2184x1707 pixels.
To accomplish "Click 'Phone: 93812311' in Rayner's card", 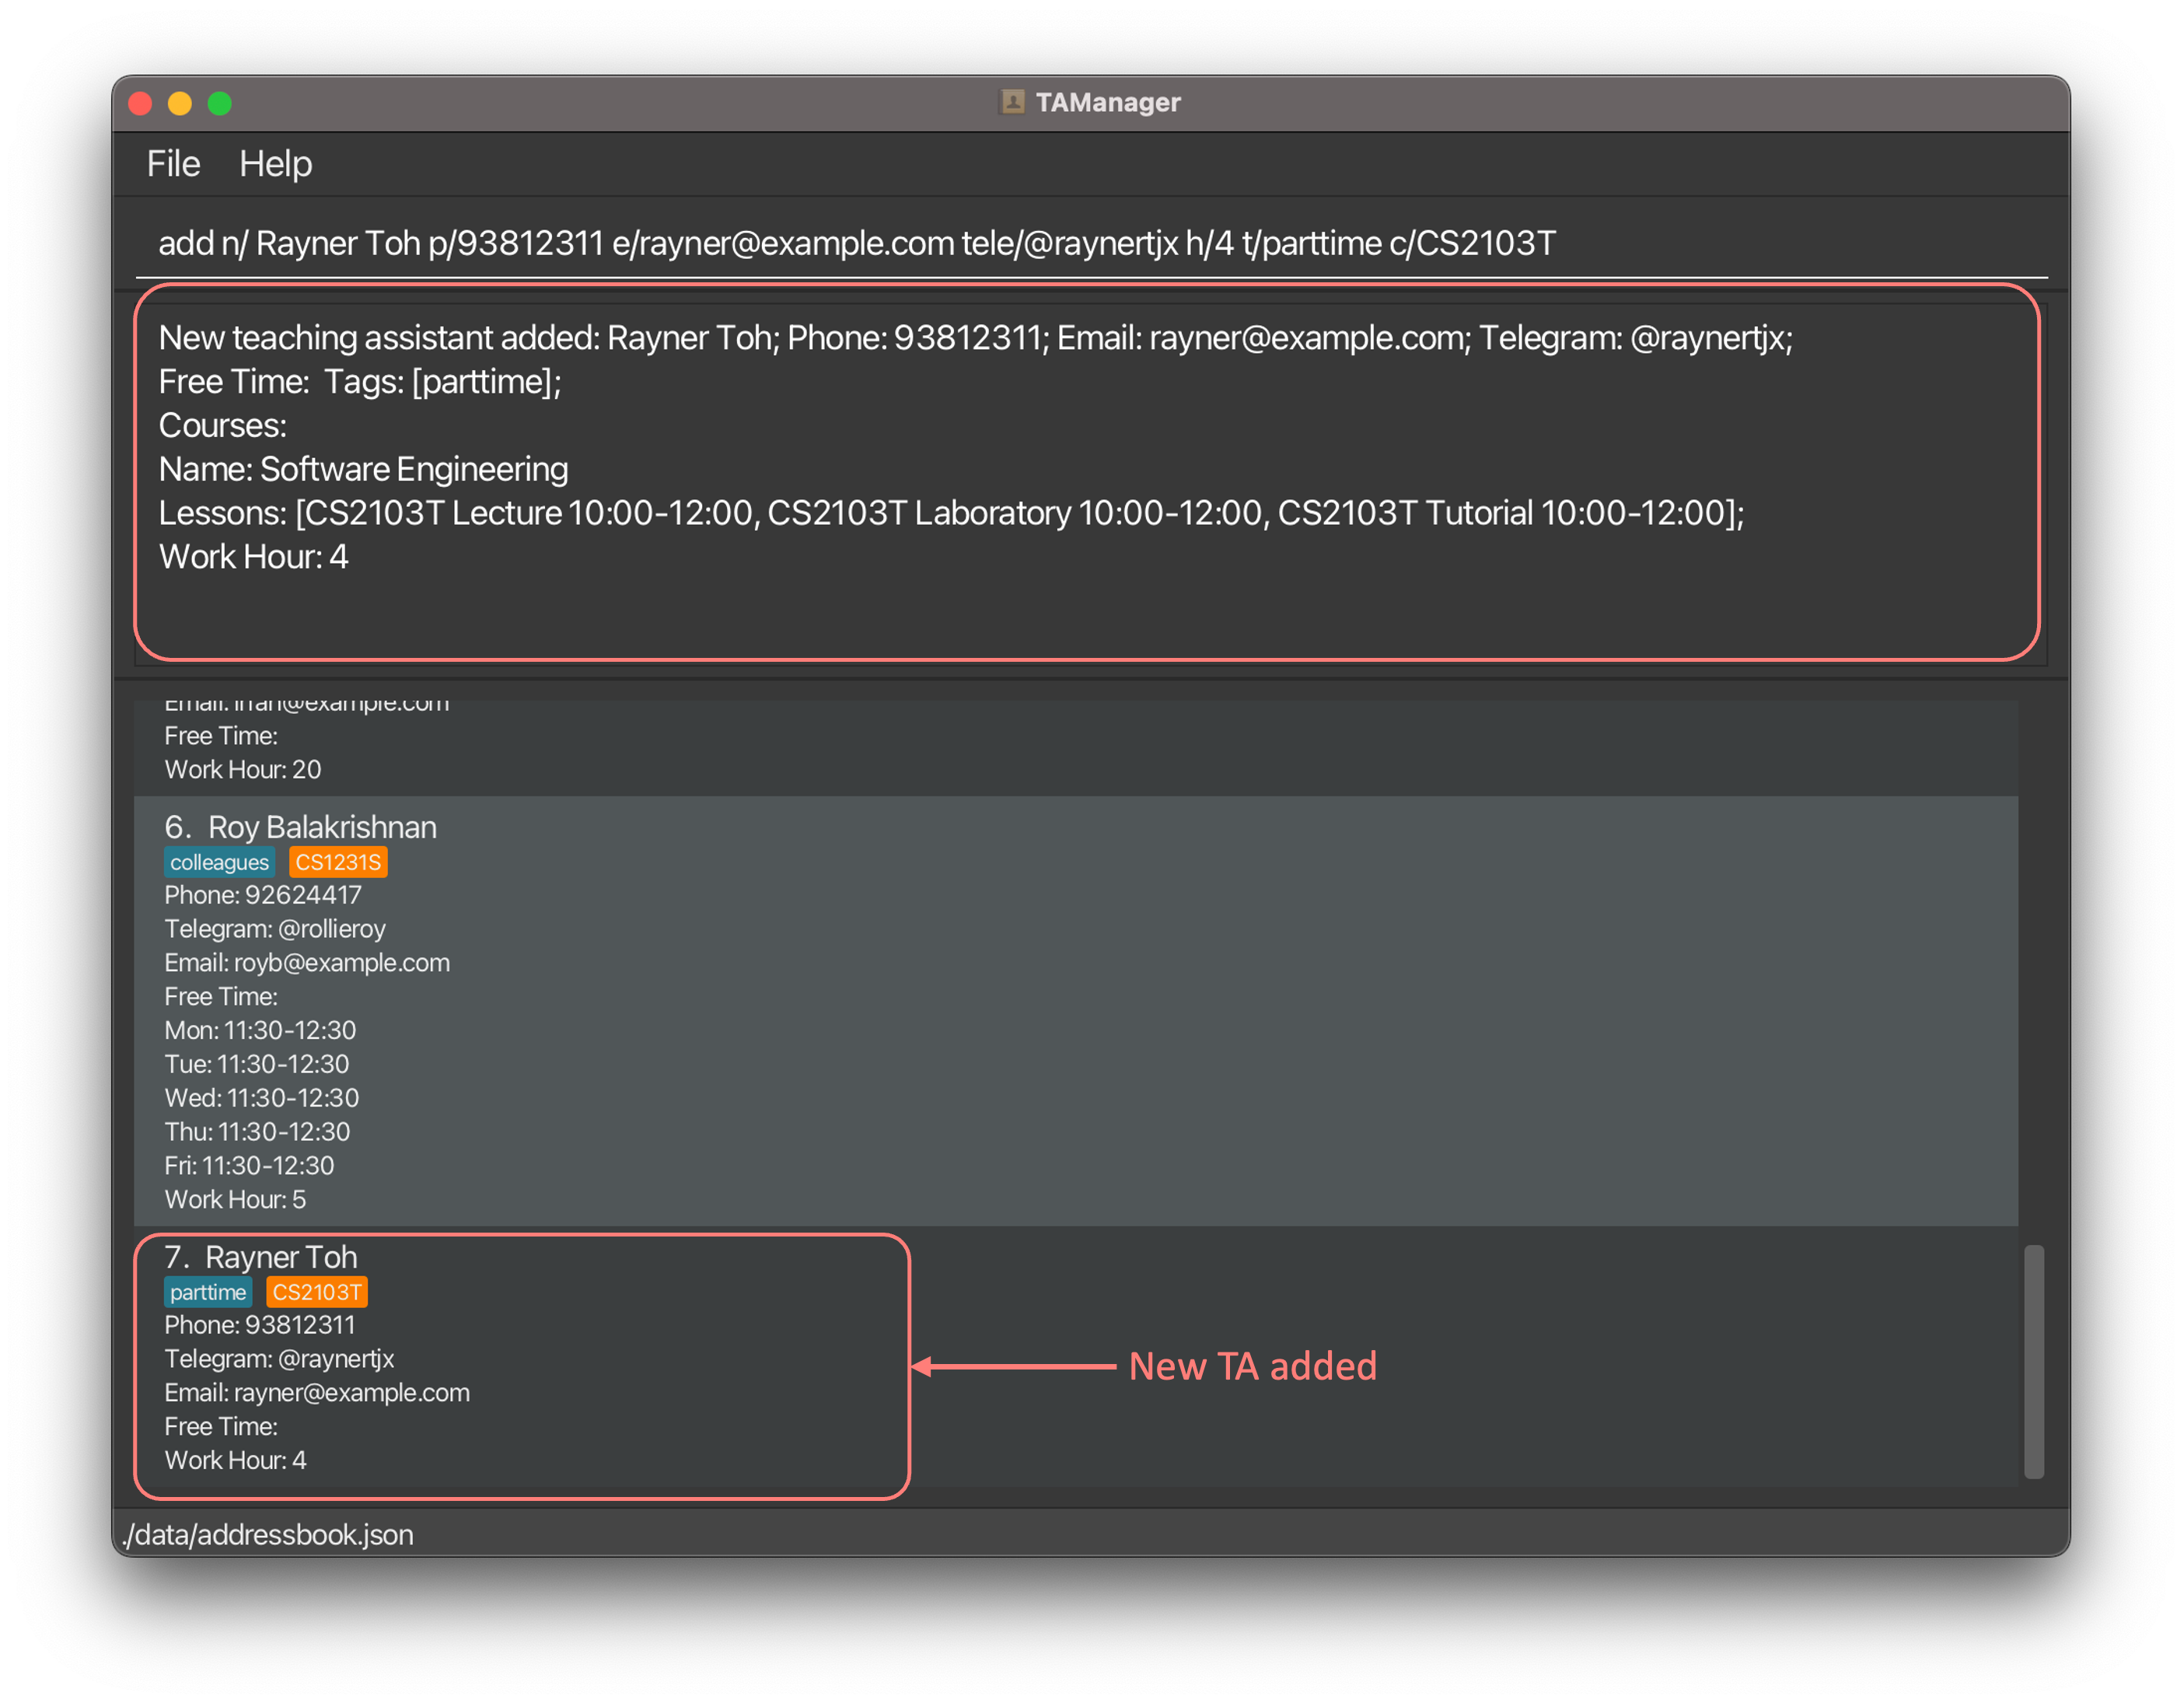I will 260,1325.
